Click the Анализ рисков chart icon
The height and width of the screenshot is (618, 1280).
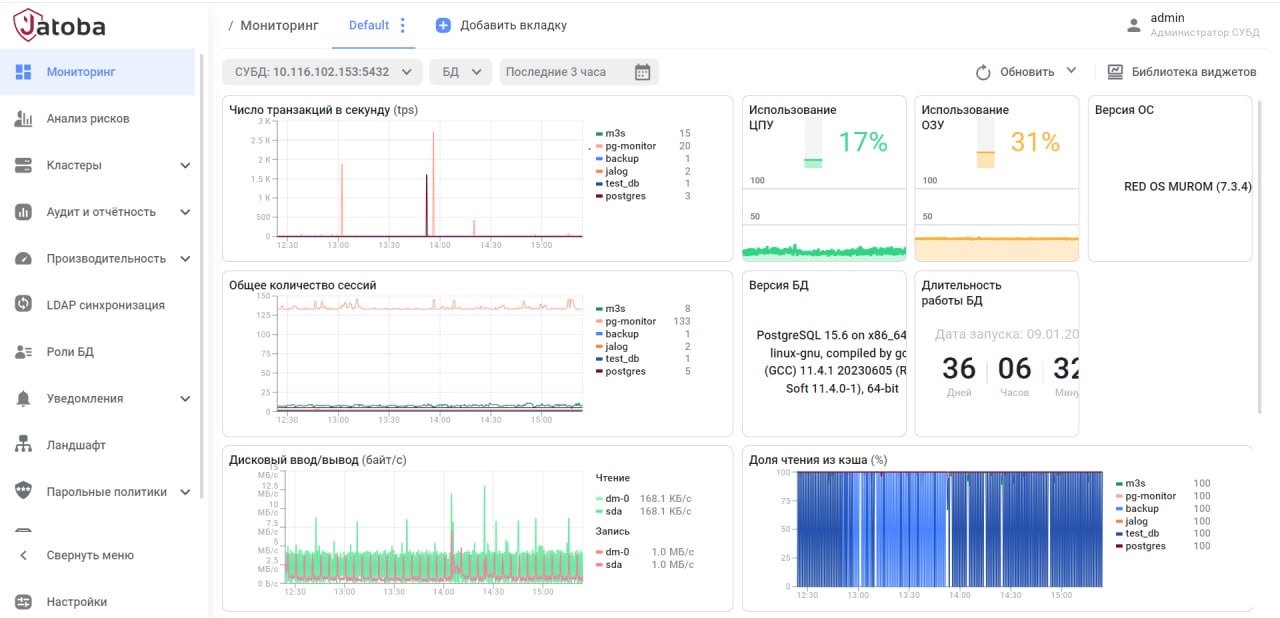tap(23, 119)
